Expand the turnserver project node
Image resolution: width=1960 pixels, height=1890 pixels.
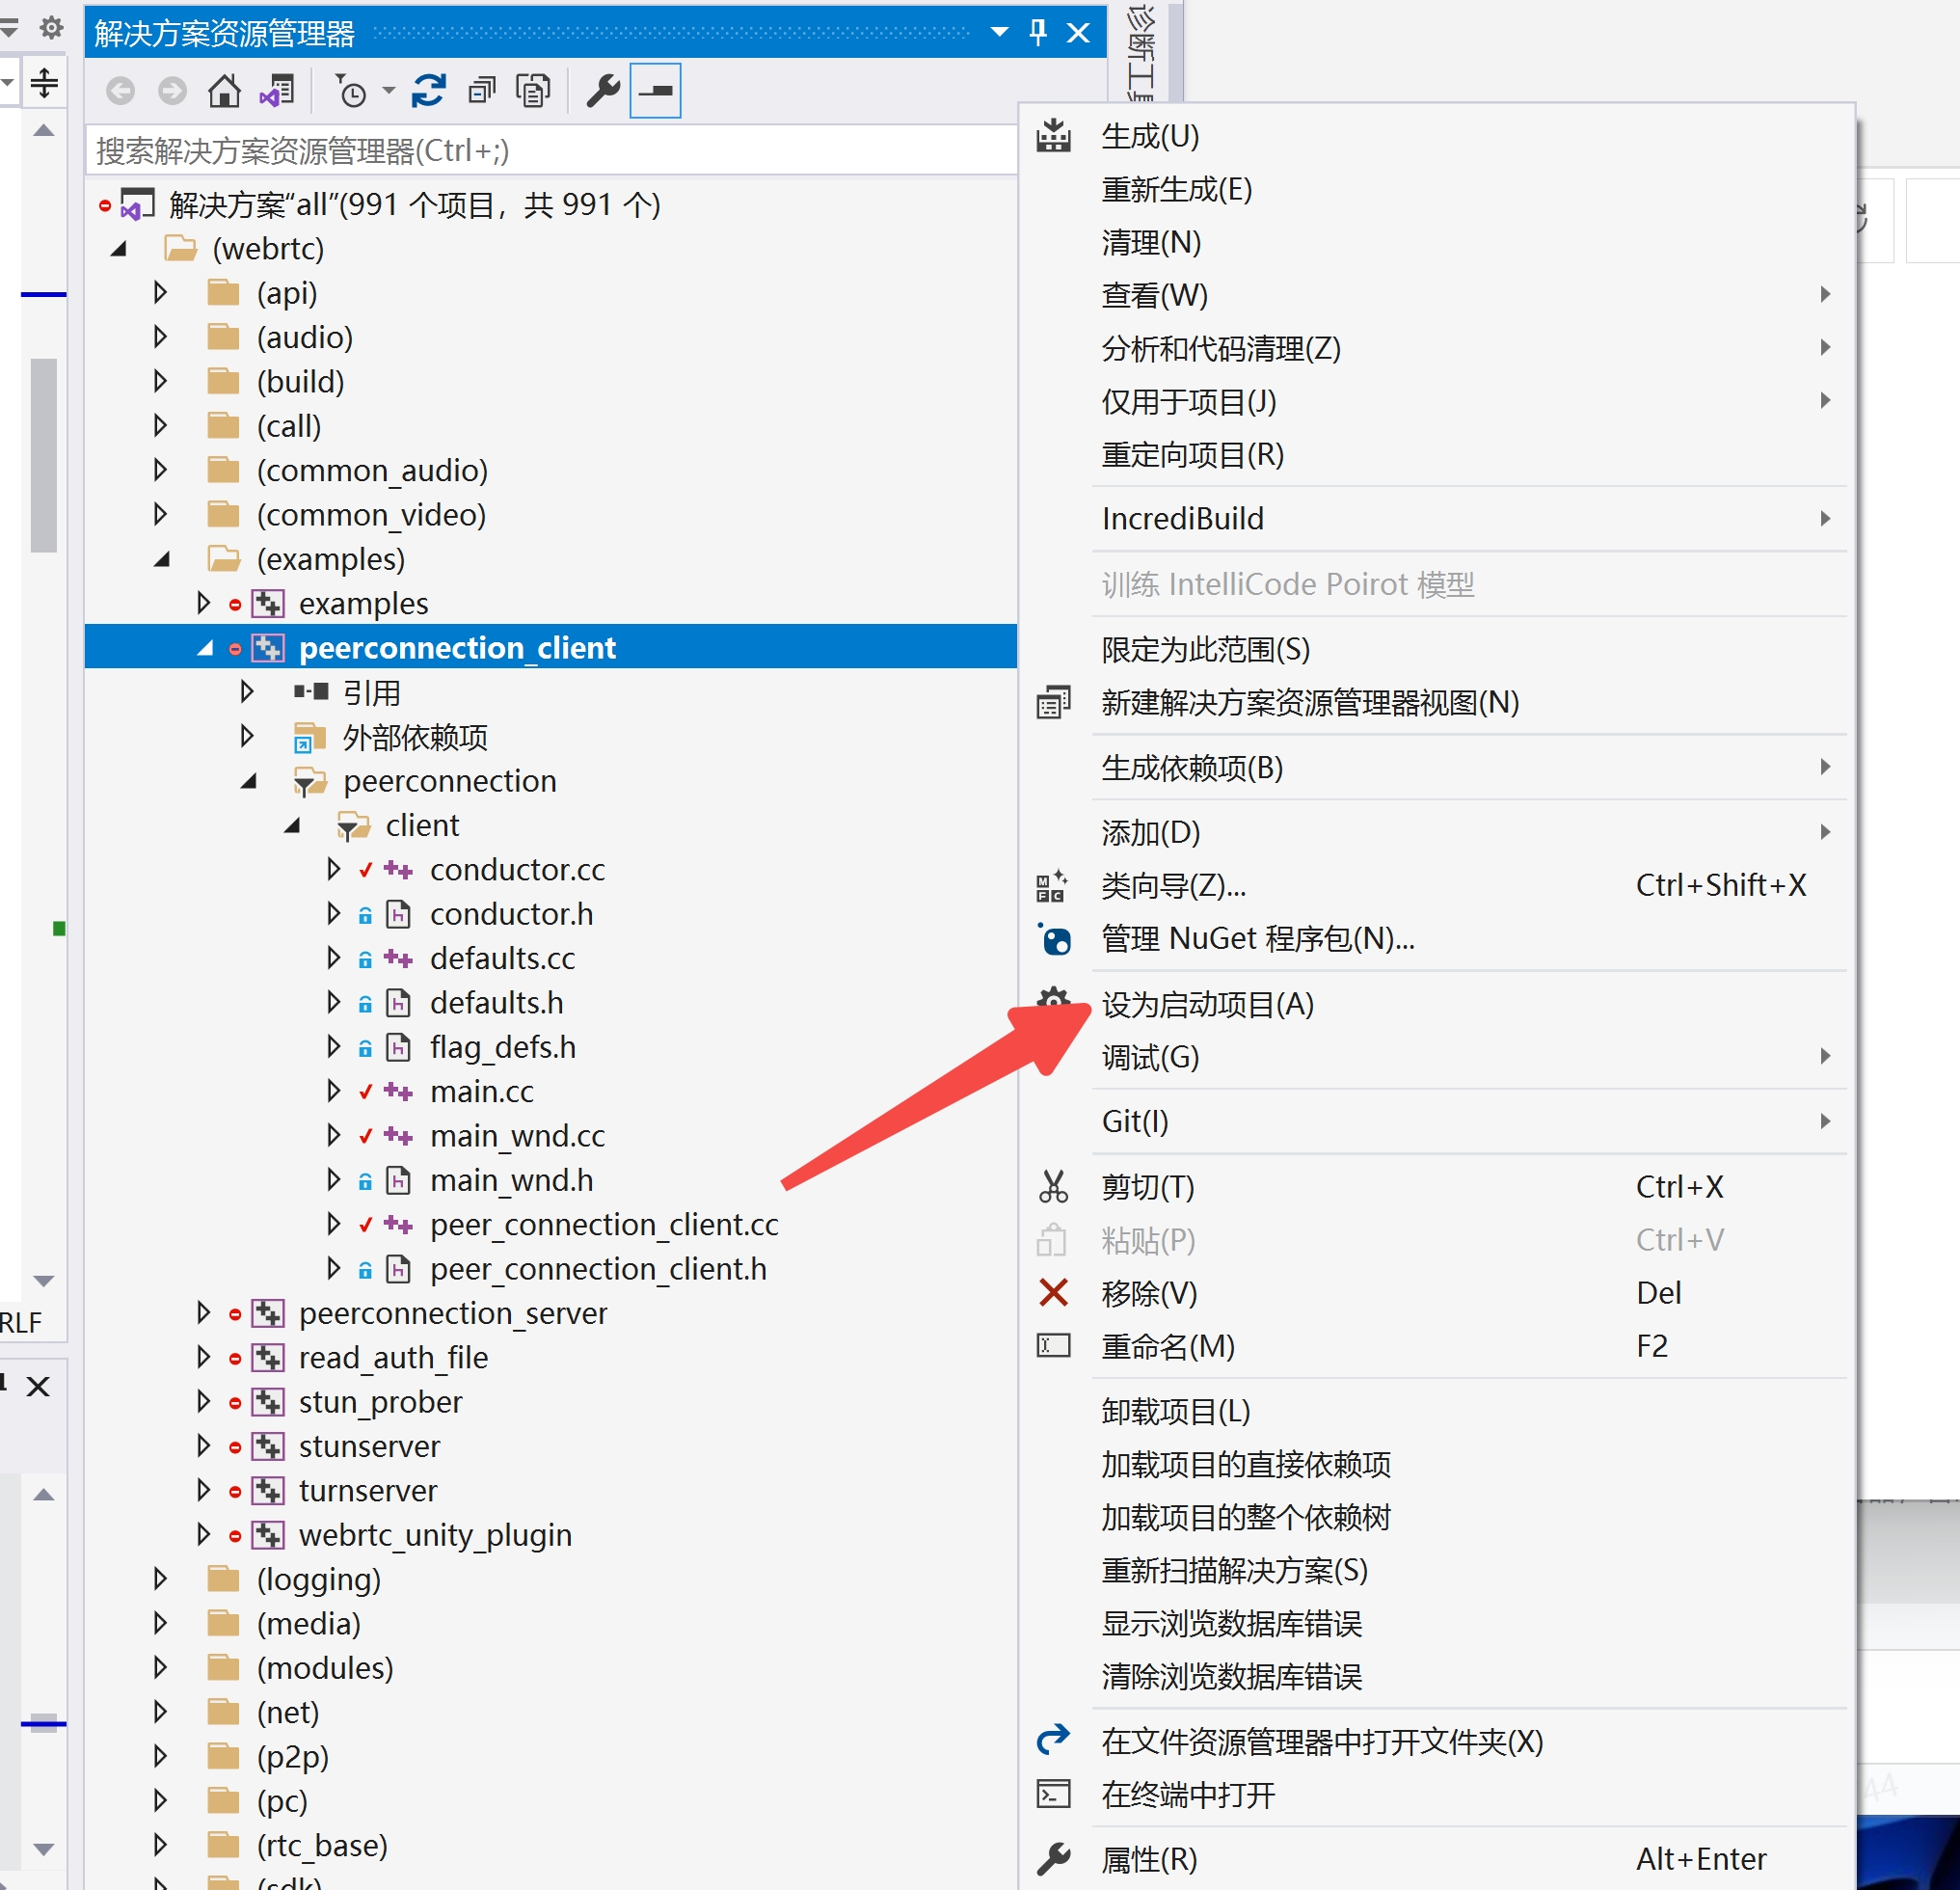point(204,1490)
